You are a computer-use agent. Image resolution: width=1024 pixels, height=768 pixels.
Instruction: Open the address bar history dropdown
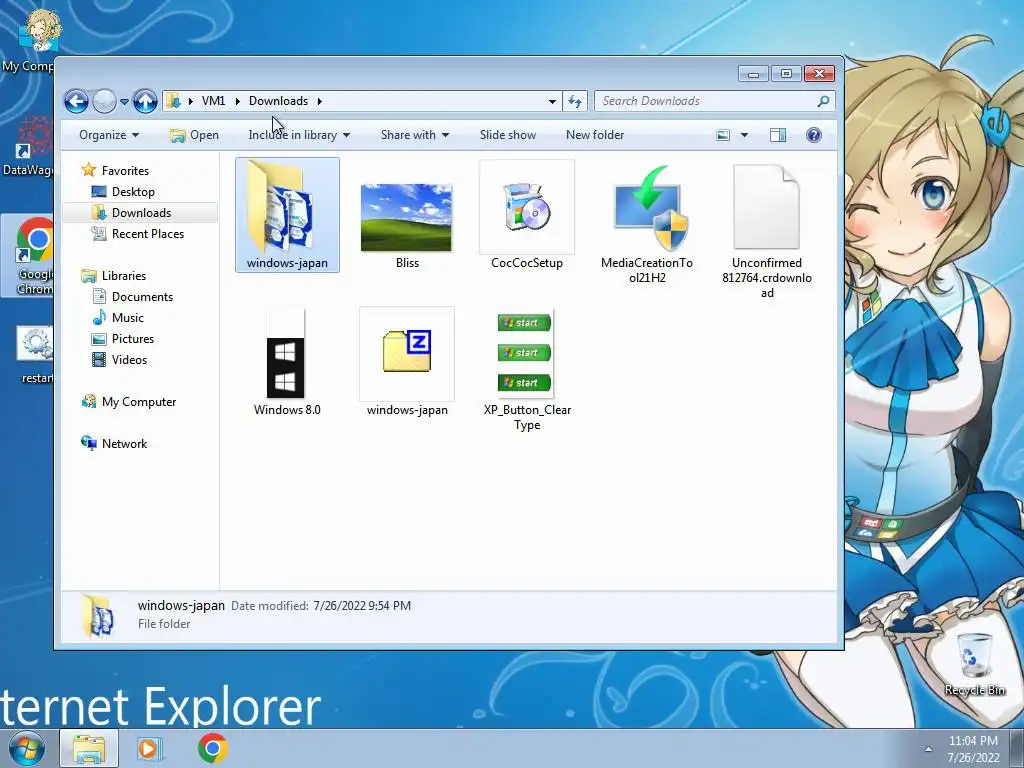(552, 101)
